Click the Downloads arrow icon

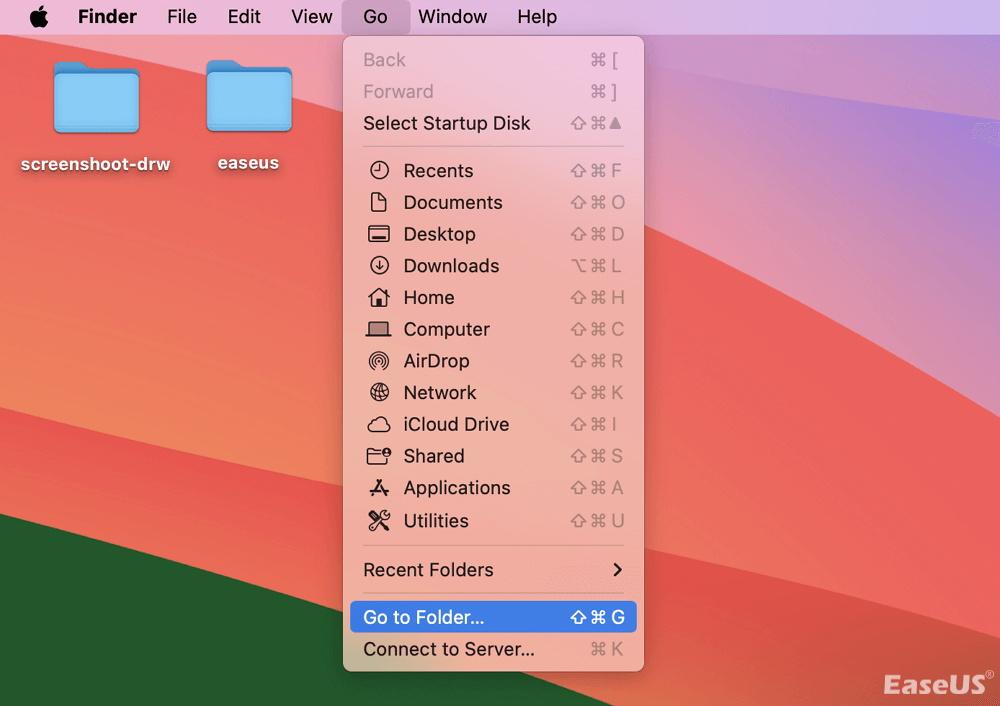(x=379, y=266)
